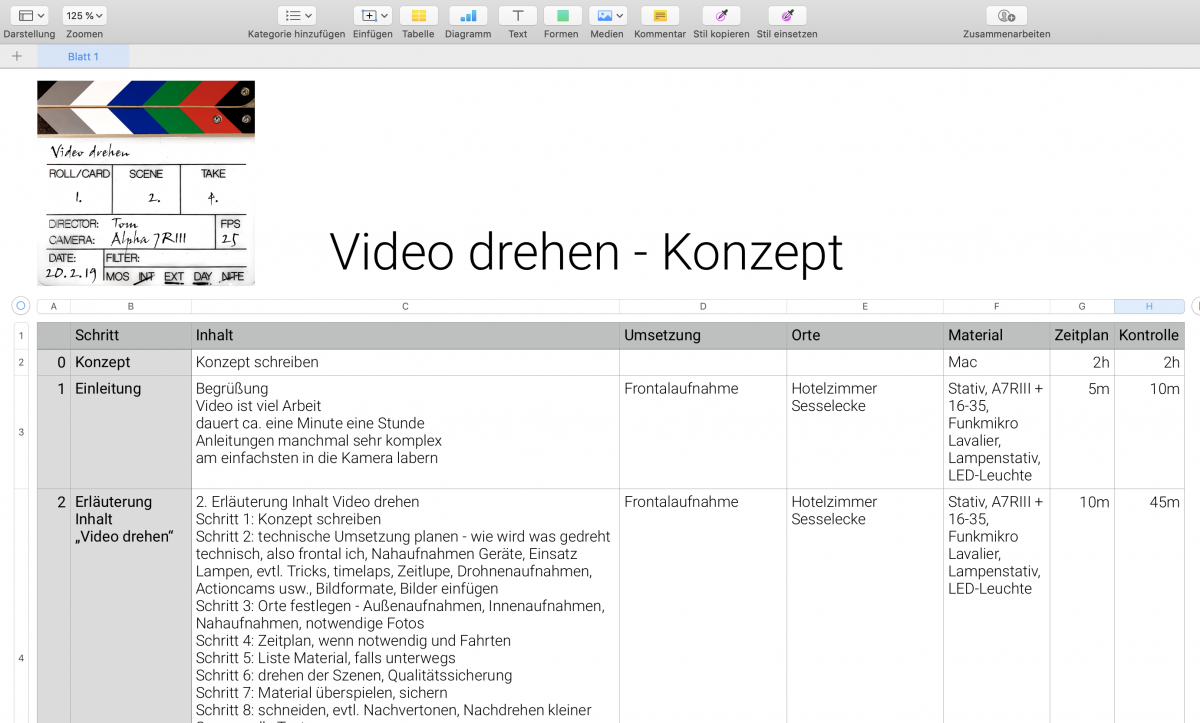Switch to the Blatt 1 tab
The width and height of the screenshot is (1200, 723).
pyautogui.click(x=83, y=57)
